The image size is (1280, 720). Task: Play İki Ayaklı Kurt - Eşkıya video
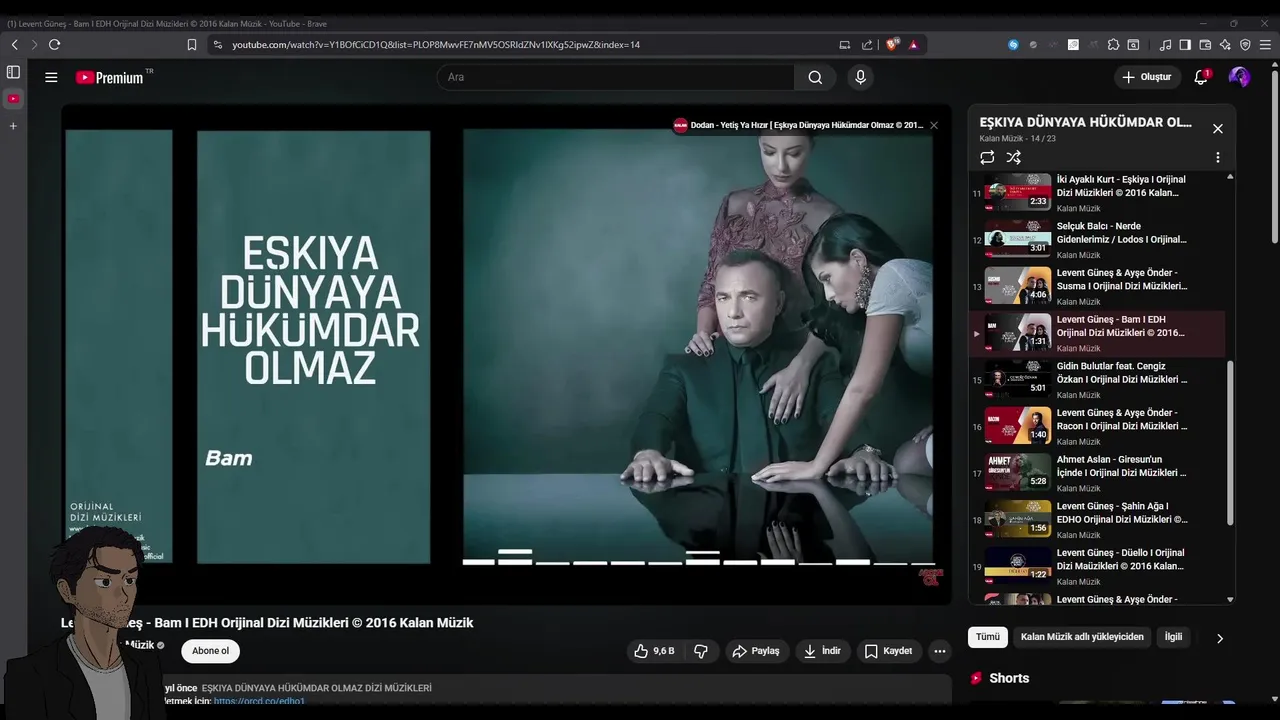click(x=1097, y=192)
